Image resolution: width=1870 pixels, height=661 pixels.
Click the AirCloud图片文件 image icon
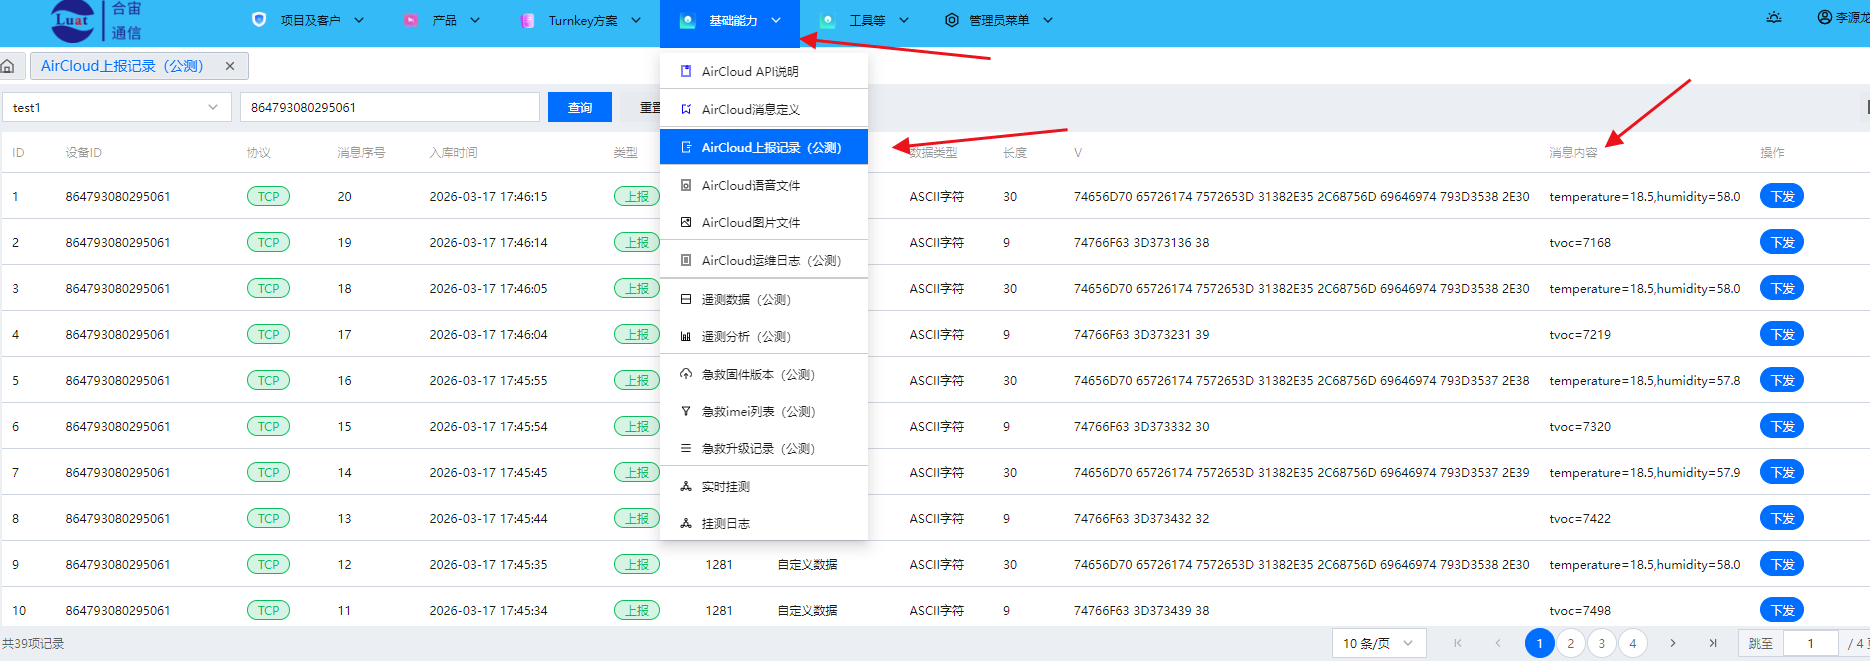pyautogui.click(x=686, y=222)
